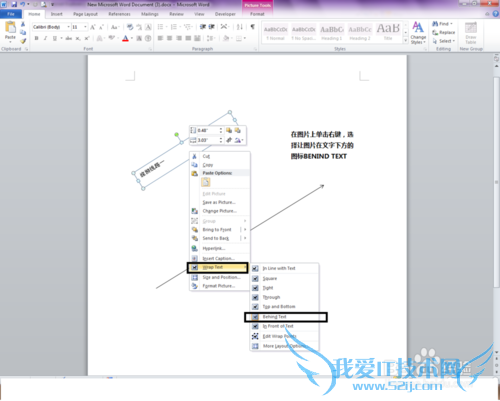Viewport: 500px width, 401px height.
Task: Click the Undo arrow in Quick Access Toolbar
Action: pos(23,4)
